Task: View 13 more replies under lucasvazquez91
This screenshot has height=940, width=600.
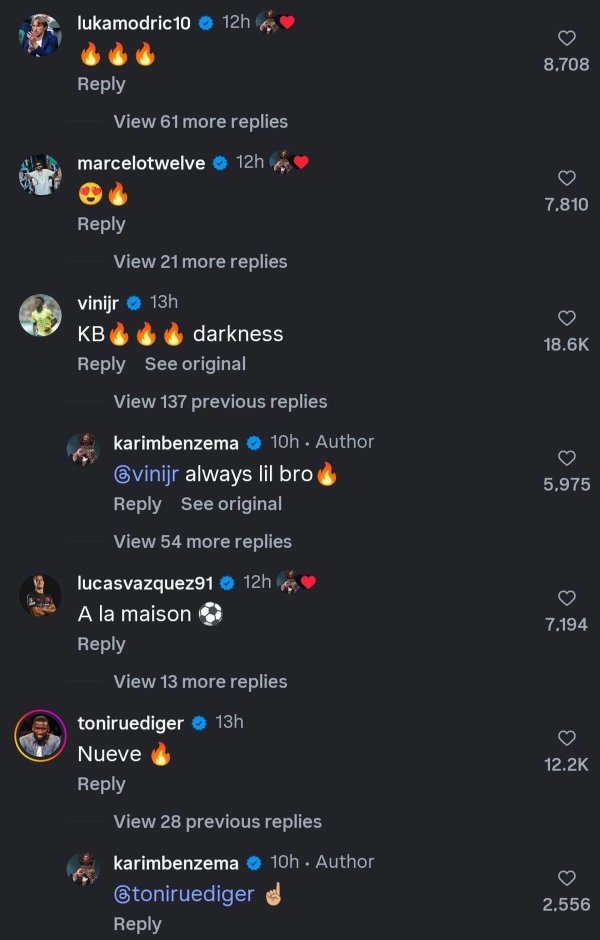Action: (x=200, y=681)
